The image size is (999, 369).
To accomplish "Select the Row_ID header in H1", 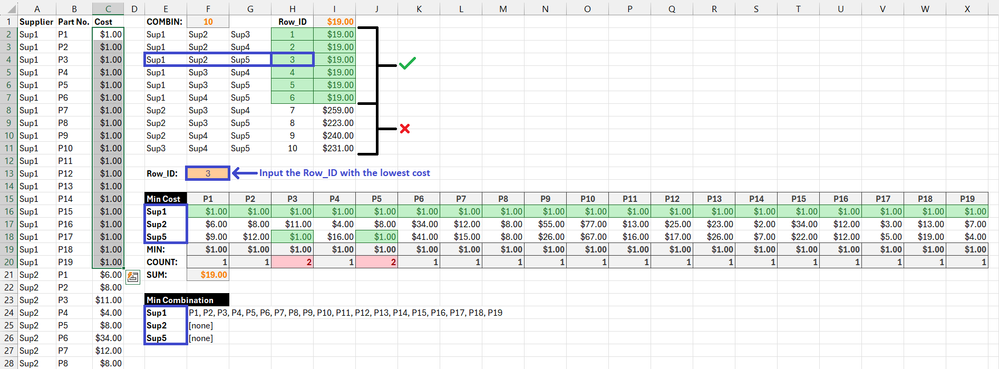I will tap(292, 21).
